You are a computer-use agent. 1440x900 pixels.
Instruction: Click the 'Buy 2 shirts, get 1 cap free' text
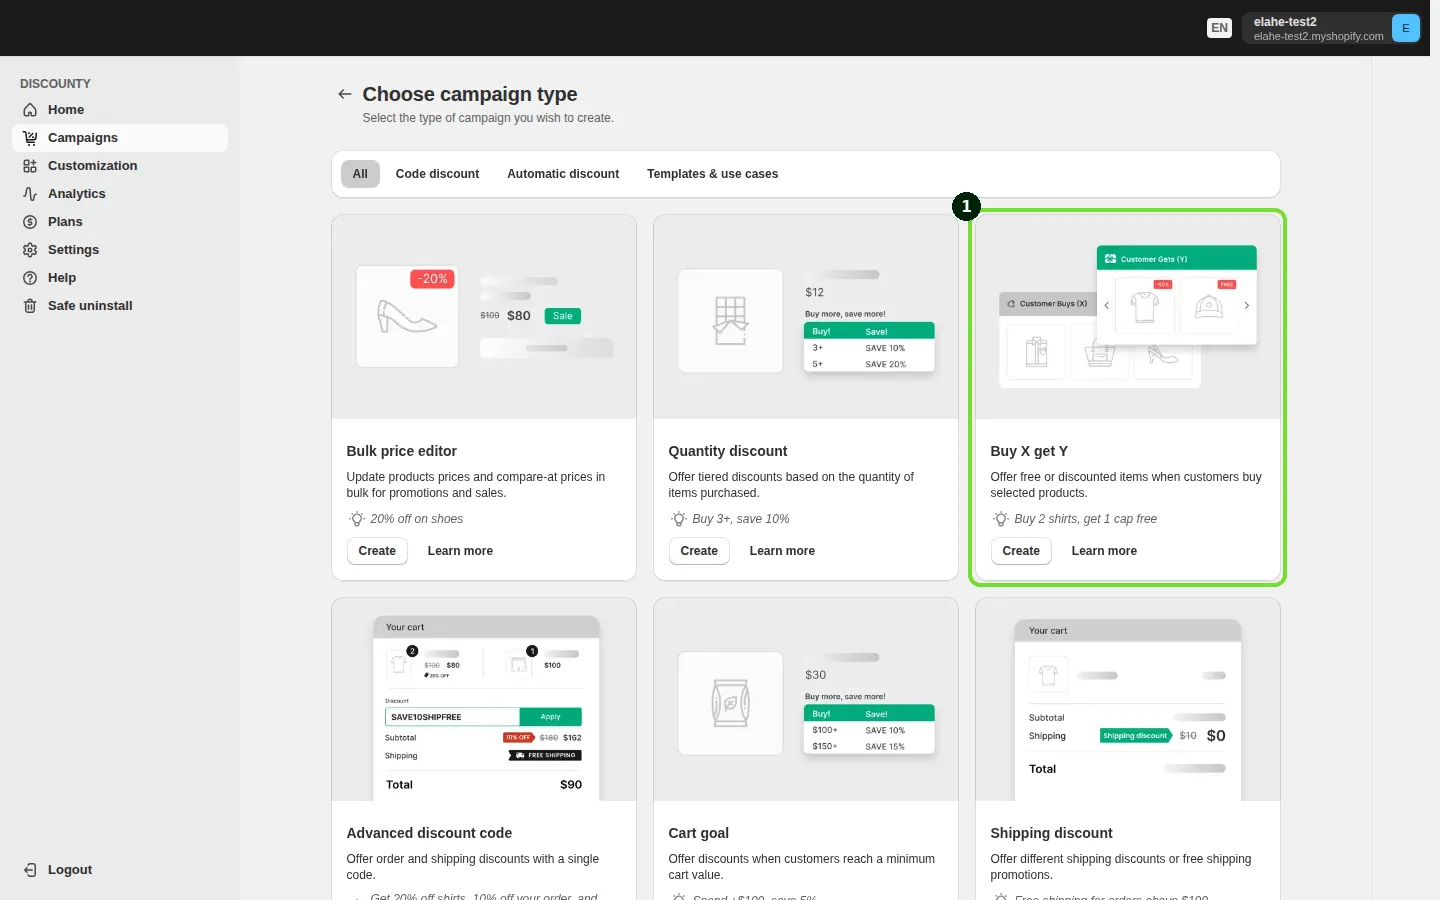(1085, 519)
